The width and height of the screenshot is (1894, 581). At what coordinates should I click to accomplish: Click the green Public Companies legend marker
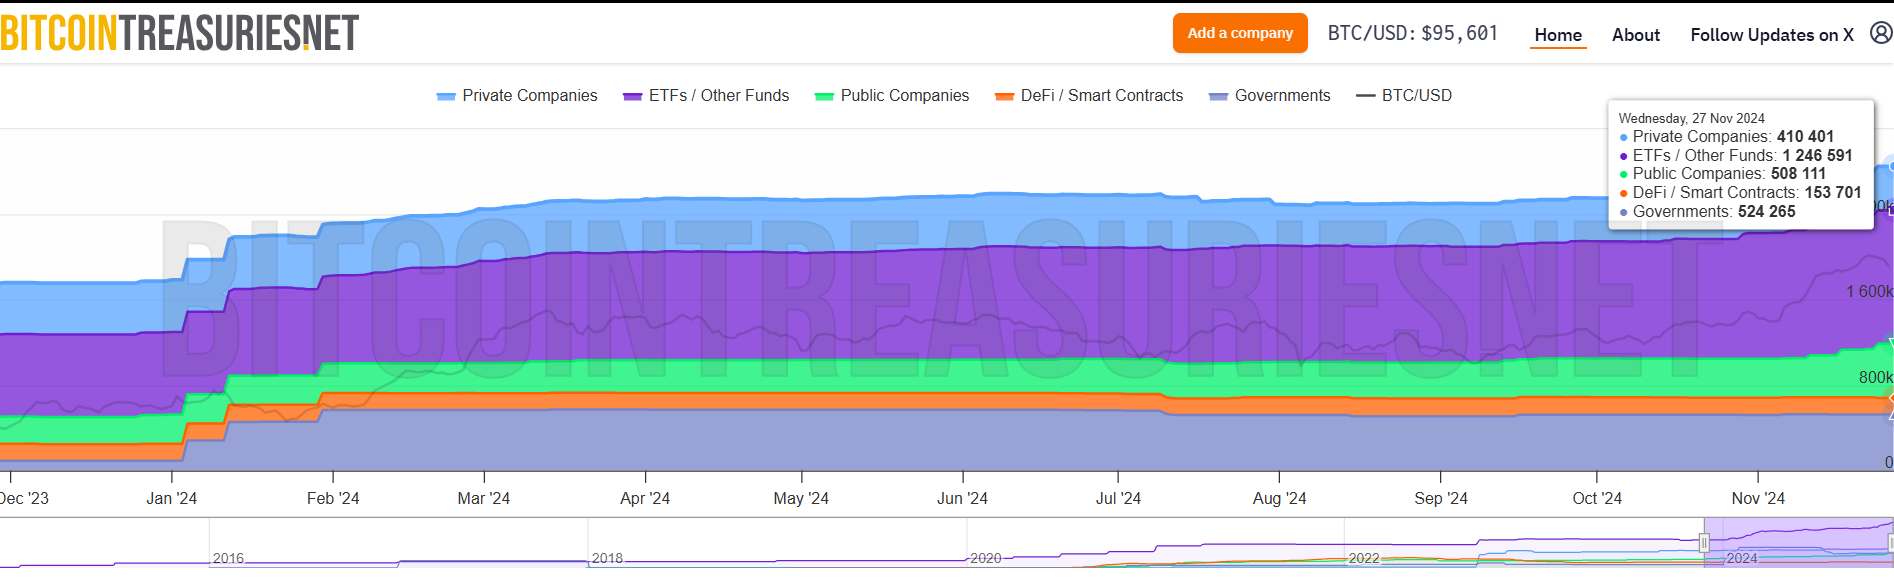[x=824, y=97]
